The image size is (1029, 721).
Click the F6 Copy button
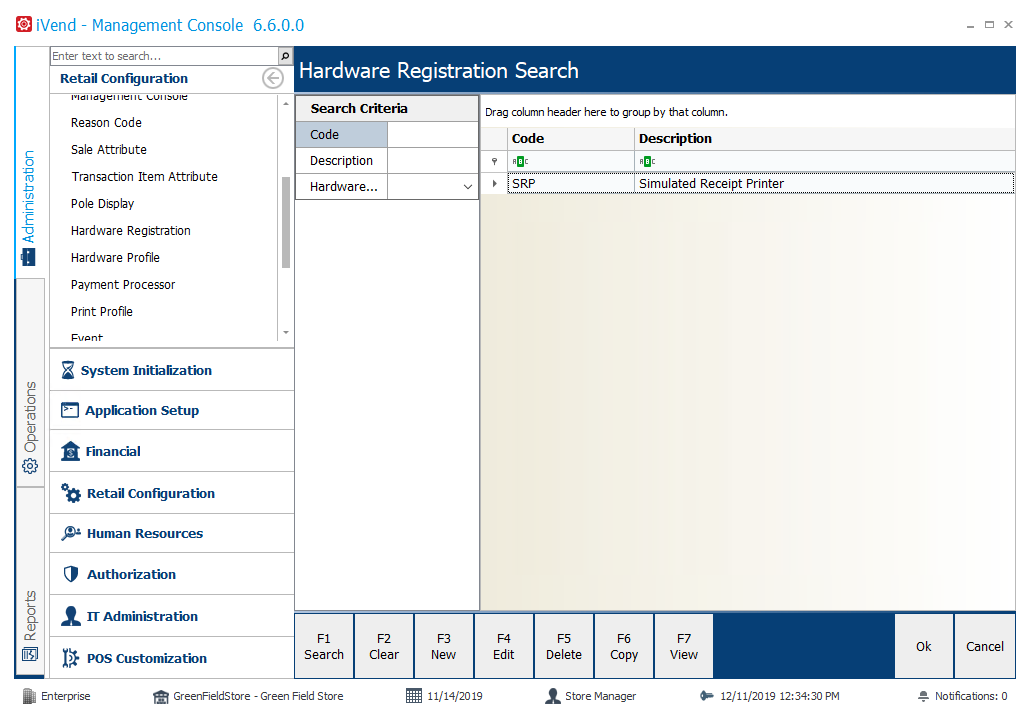pos(624,646)
